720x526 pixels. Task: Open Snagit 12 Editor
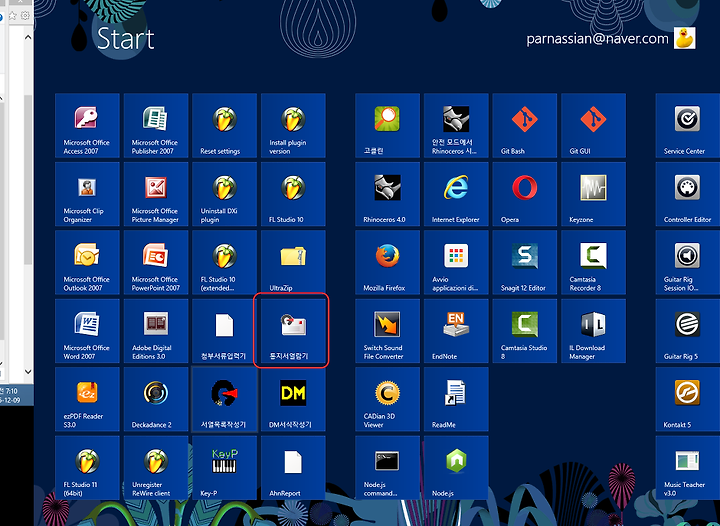524,262
